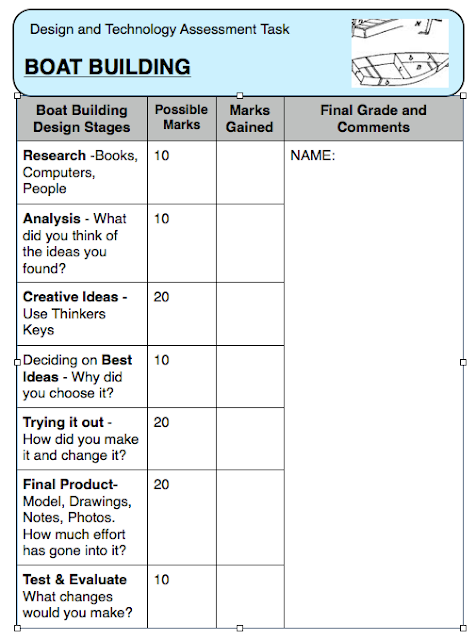This screenshot has width=476, height=640.
Task: Click the boat sketch image in header
Action: [x=400, y=53]
